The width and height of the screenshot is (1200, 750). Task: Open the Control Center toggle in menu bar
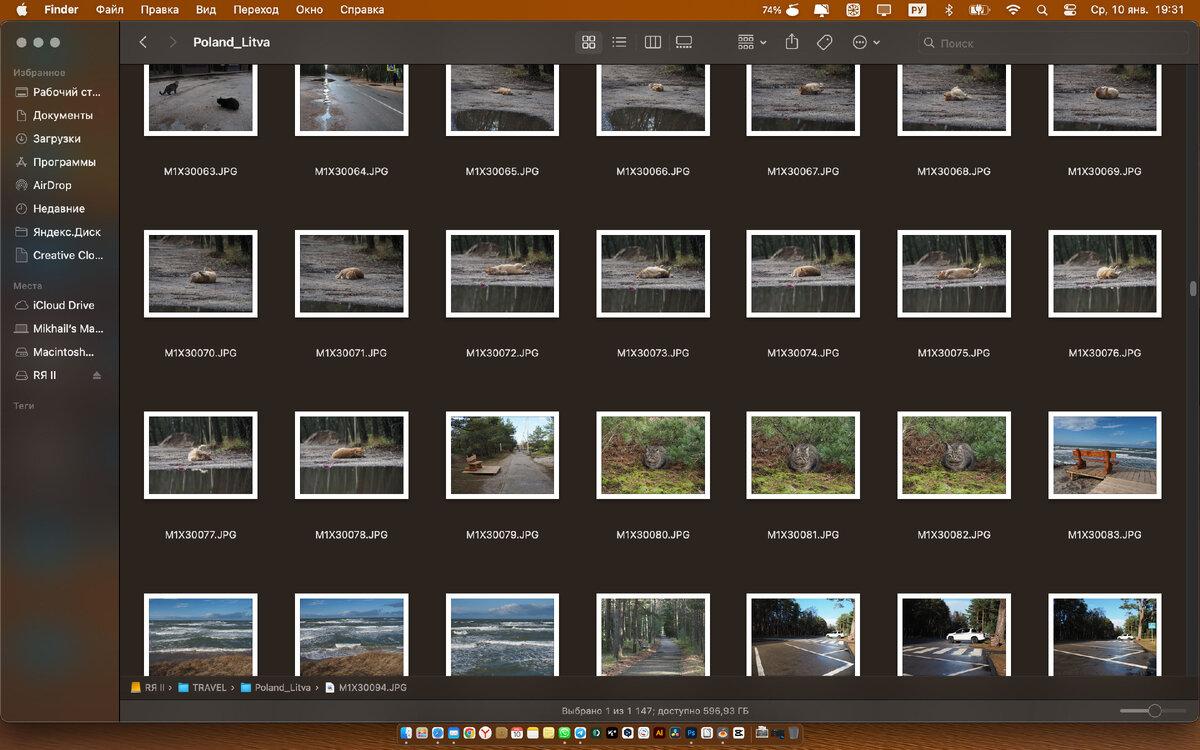pyautogui.click(x=1070, y=10)
